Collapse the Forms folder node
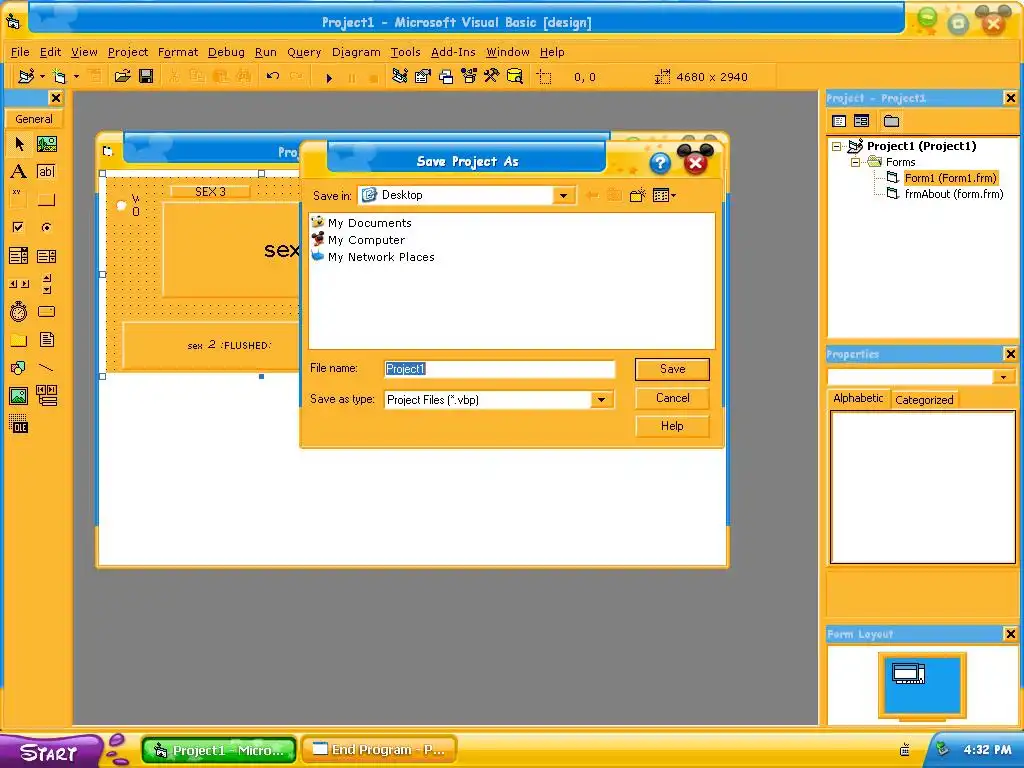 pos(856,162)
